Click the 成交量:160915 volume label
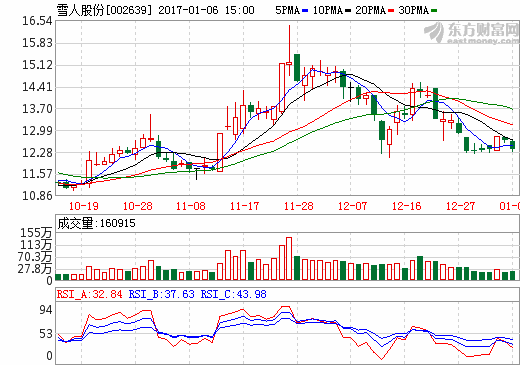The height and width of the screenshot is (365, 520). [x=97, y=223]
